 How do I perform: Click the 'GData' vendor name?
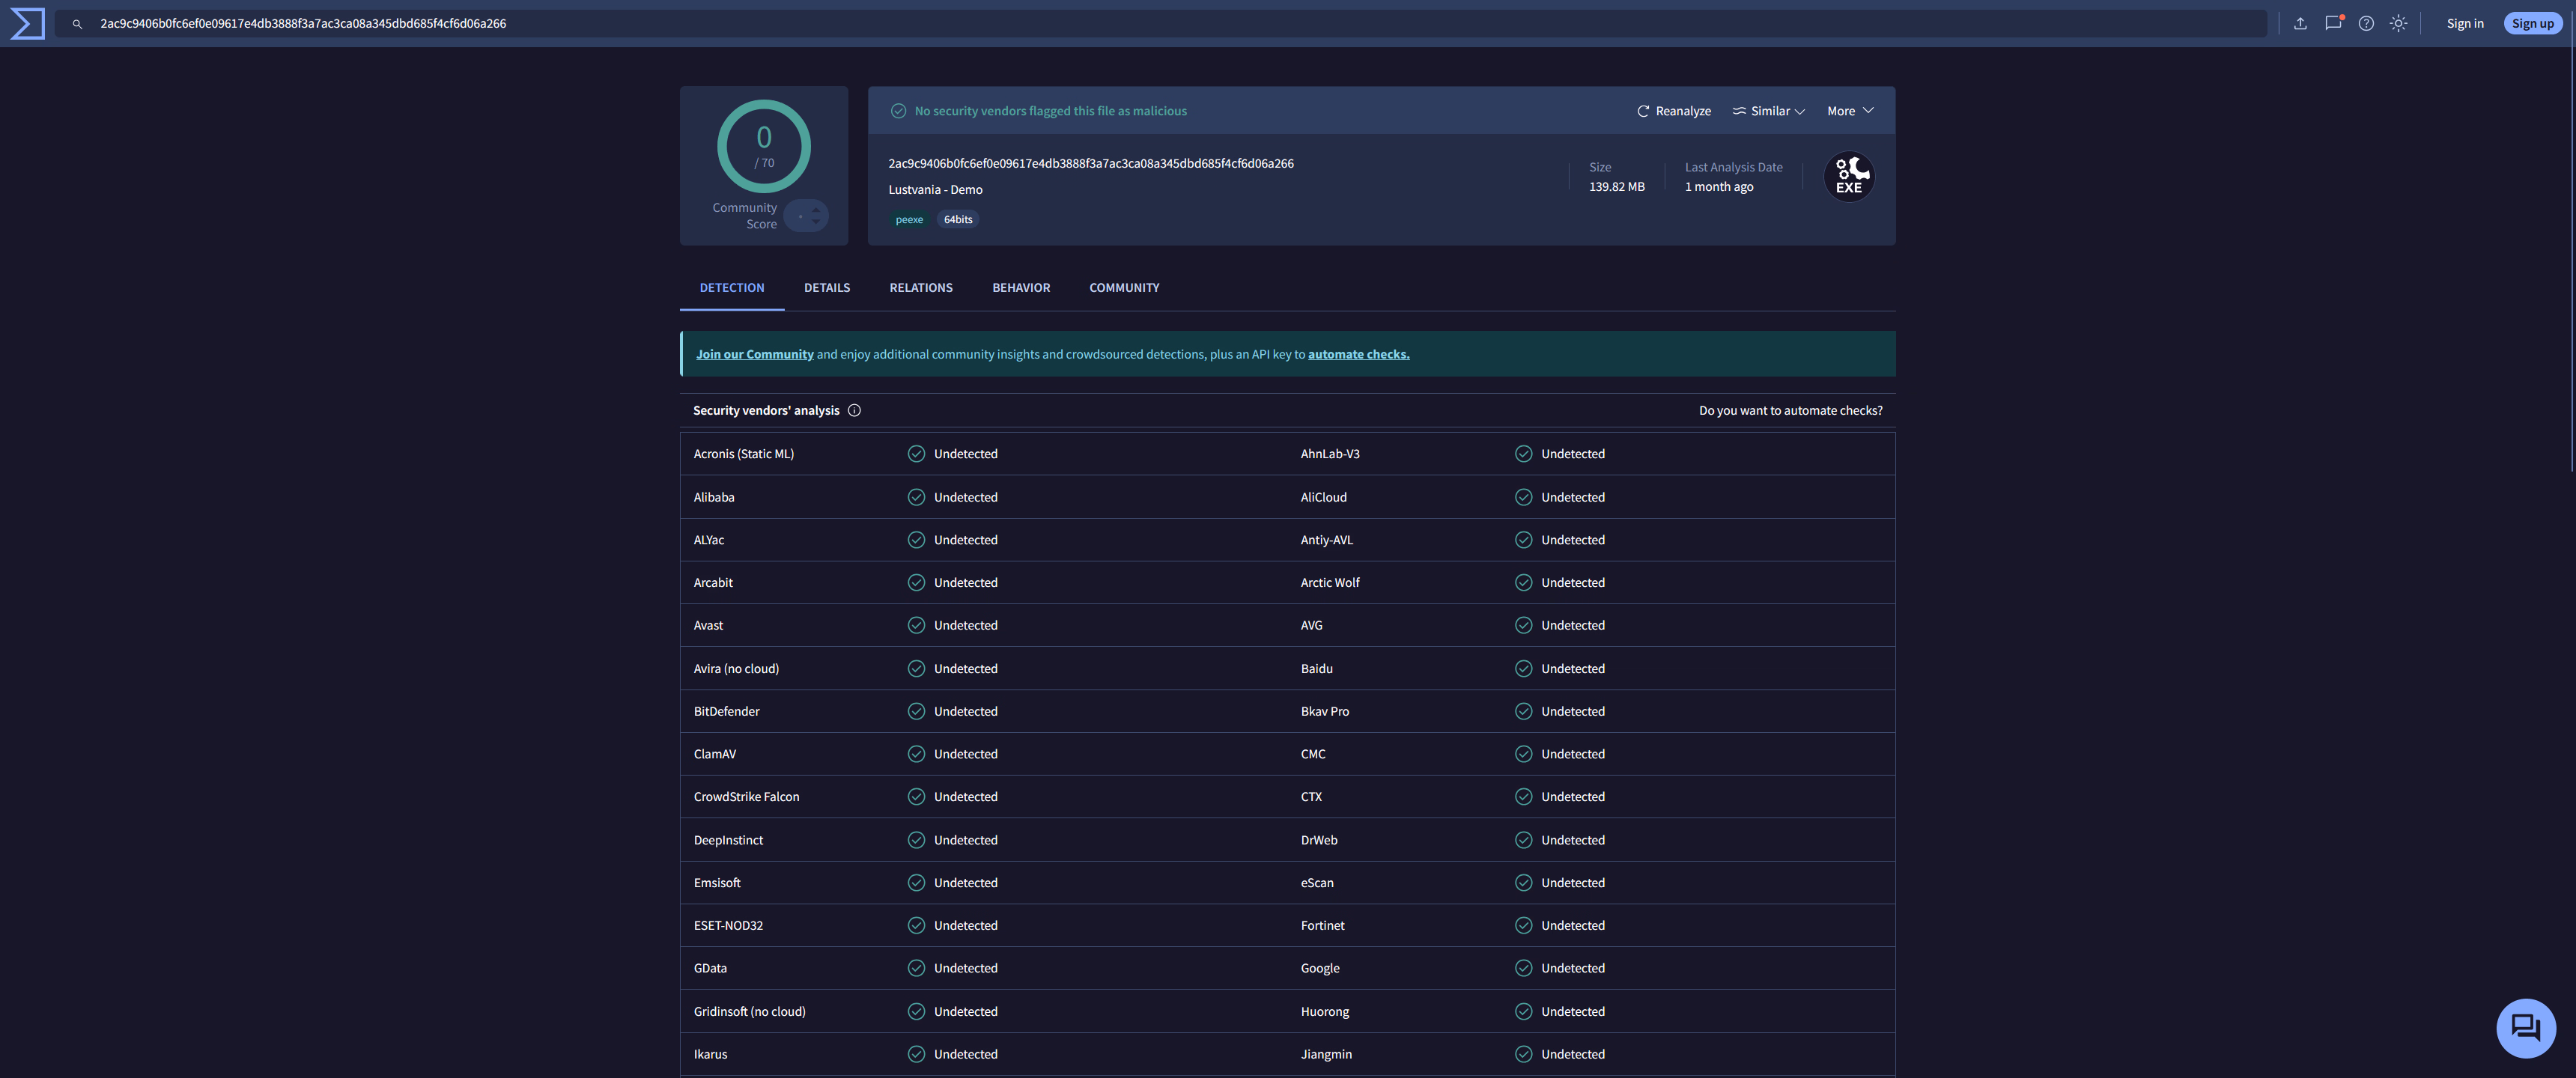tap(710, 968)
